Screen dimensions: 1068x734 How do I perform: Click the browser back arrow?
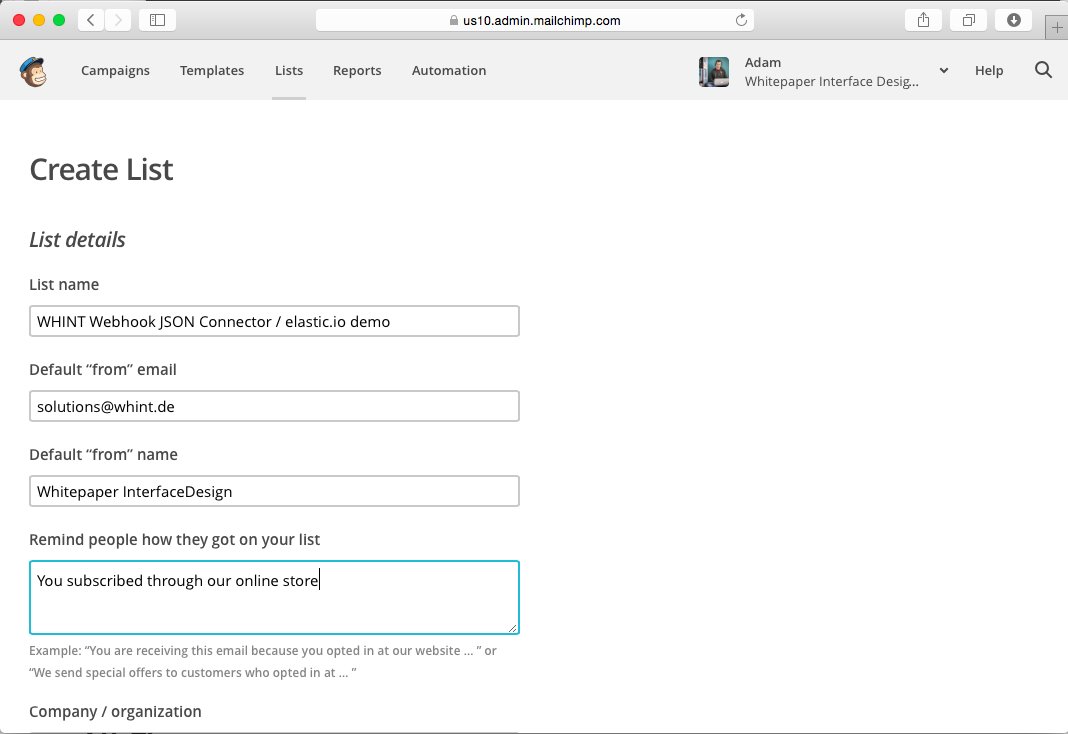pyautogui.click(x=90, y=18)
